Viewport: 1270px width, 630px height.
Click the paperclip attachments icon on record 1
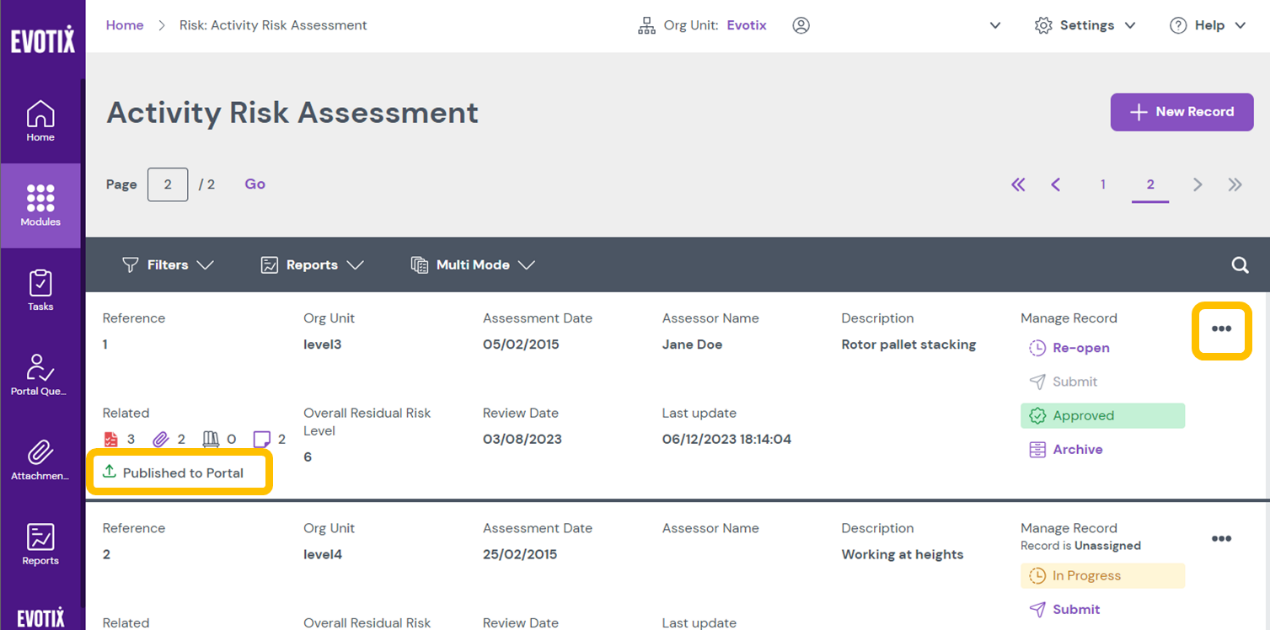(160, 439)
